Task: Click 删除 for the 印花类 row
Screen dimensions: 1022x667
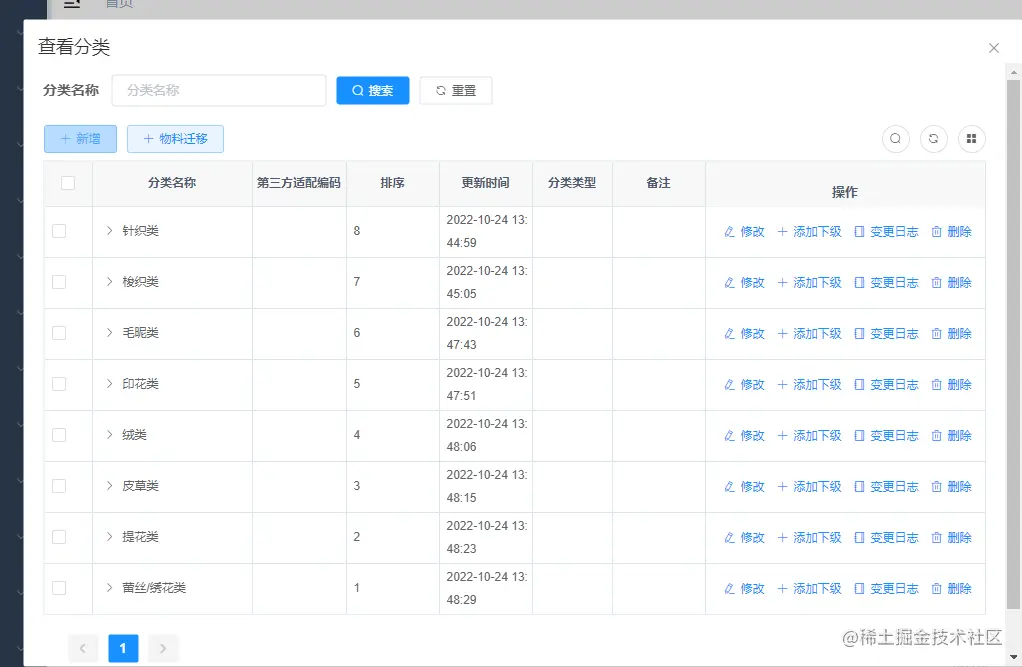Action: point(951,385)
